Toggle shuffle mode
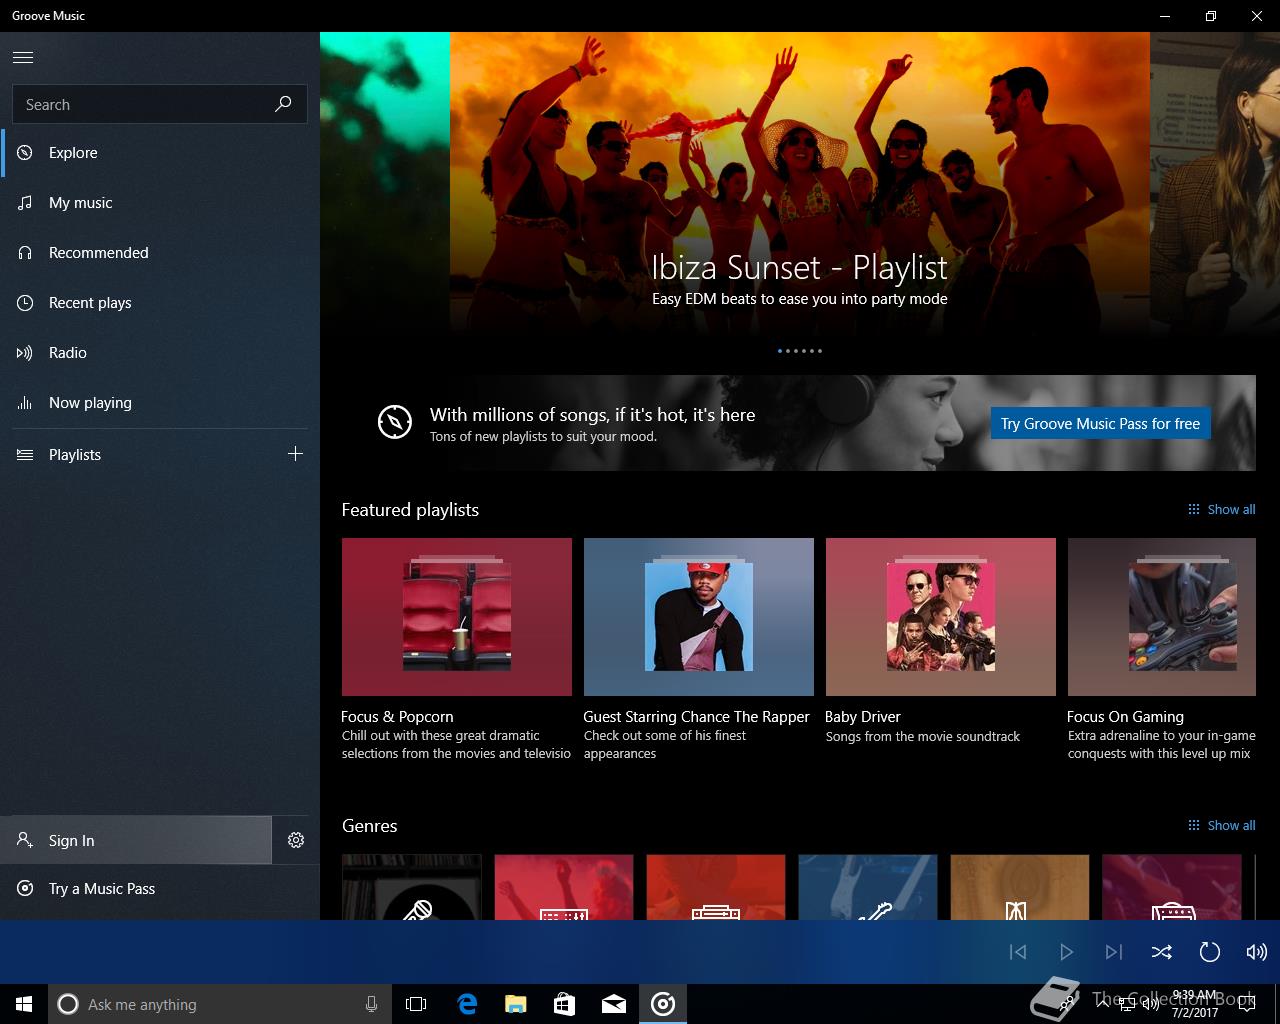The width and height of the screenshot is (1280, 1024). coord(1162,952)
